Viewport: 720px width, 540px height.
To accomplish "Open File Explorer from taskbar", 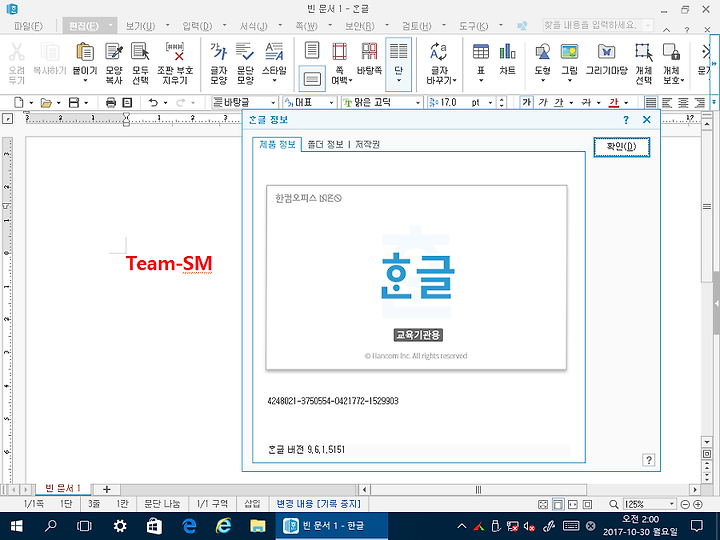I will pyautogui.click(x=258, y=526).
